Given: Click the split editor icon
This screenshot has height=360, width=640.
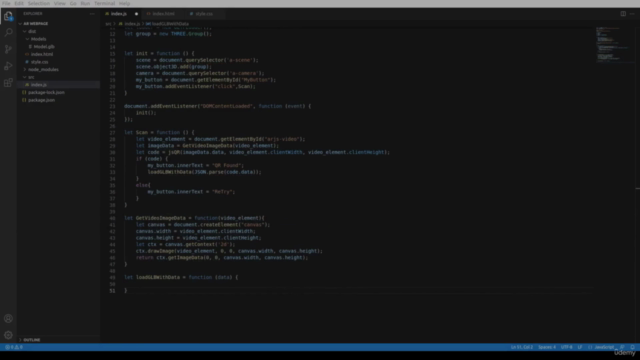Looking at the screenshot, I should point(623,14).
